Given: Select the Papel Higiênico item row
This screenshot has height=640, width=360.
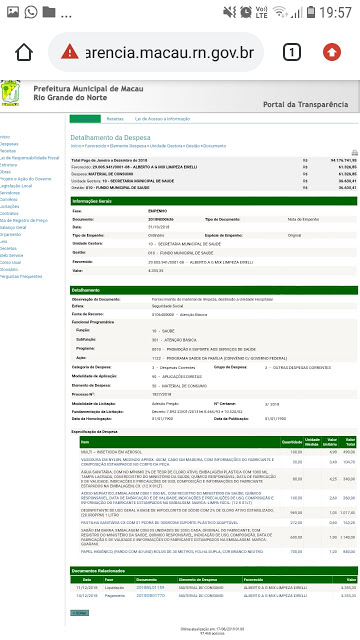Looking at the screenshot, I should coord(218,551).
